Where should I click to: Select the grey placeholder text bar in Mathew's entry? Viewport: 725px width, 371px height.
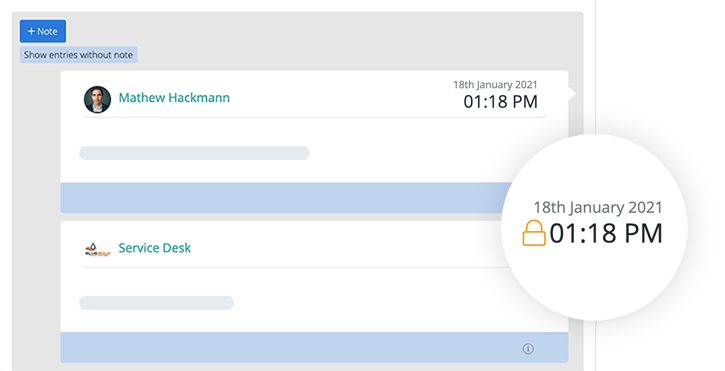(194, 153)
